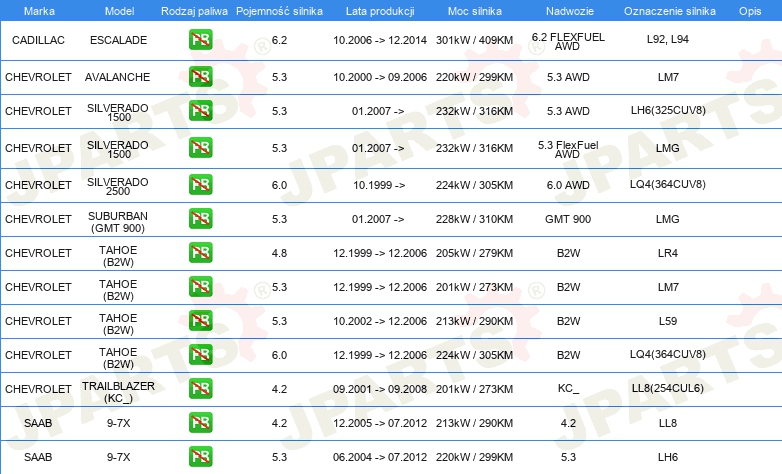The height and width of the screenshot is (474, 782).
Task: Select engine code LH6(325CUV8)
Action: coord(668,110)
